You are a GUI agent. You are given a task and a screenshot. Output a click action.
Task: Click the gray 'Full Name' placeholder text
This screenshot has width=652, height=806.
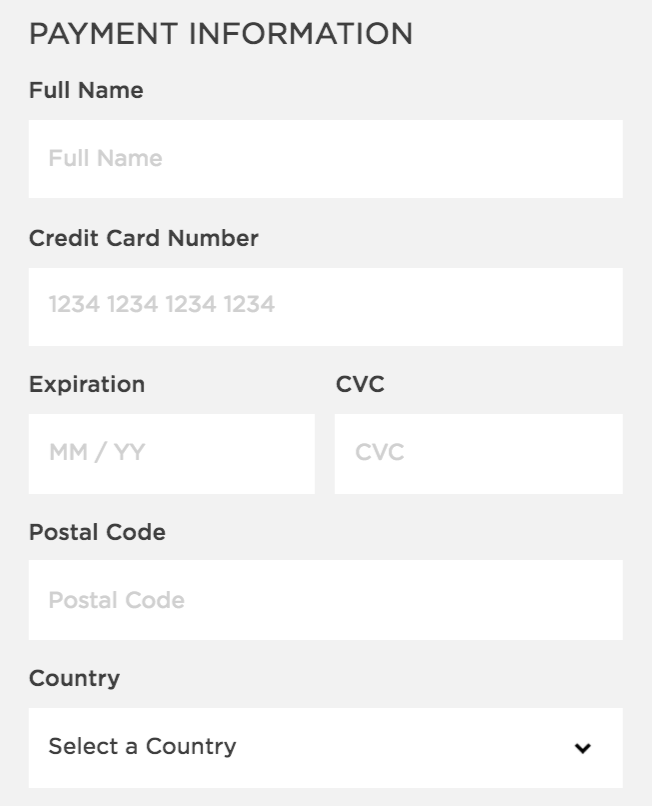click(x=105, y=159)
